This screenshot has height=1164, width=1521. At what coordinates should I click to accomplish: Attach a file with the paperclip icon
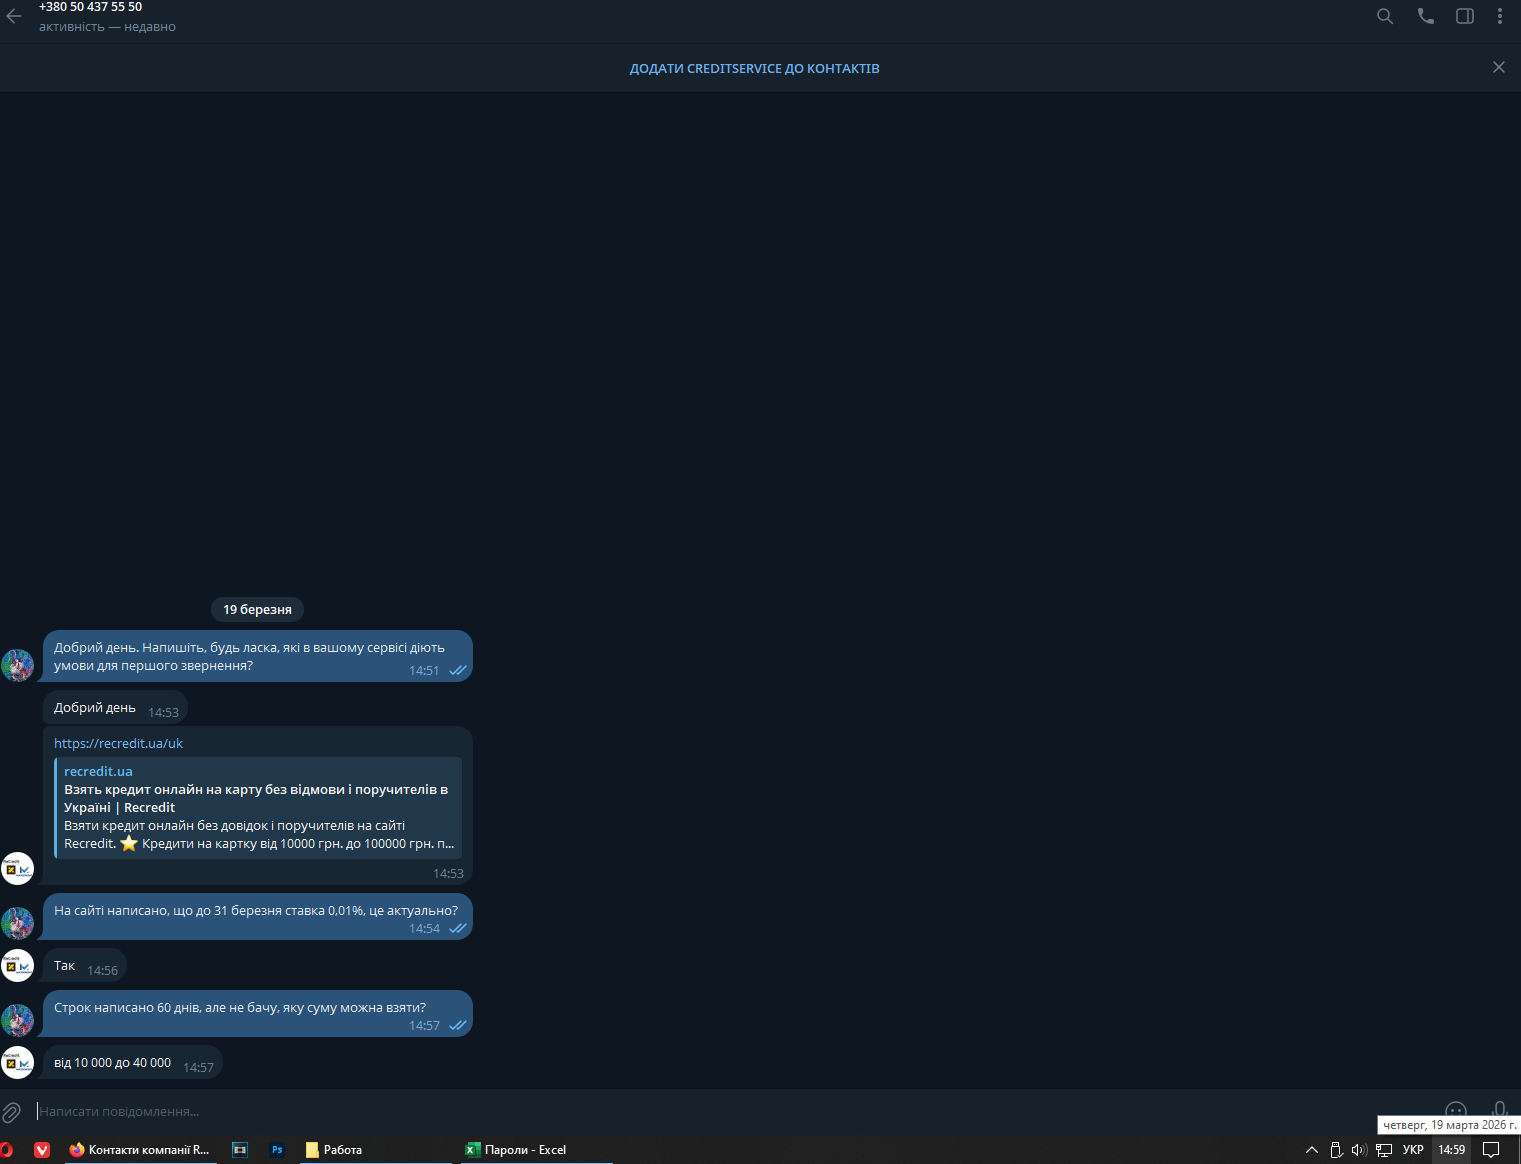(x=12, y=1112)
